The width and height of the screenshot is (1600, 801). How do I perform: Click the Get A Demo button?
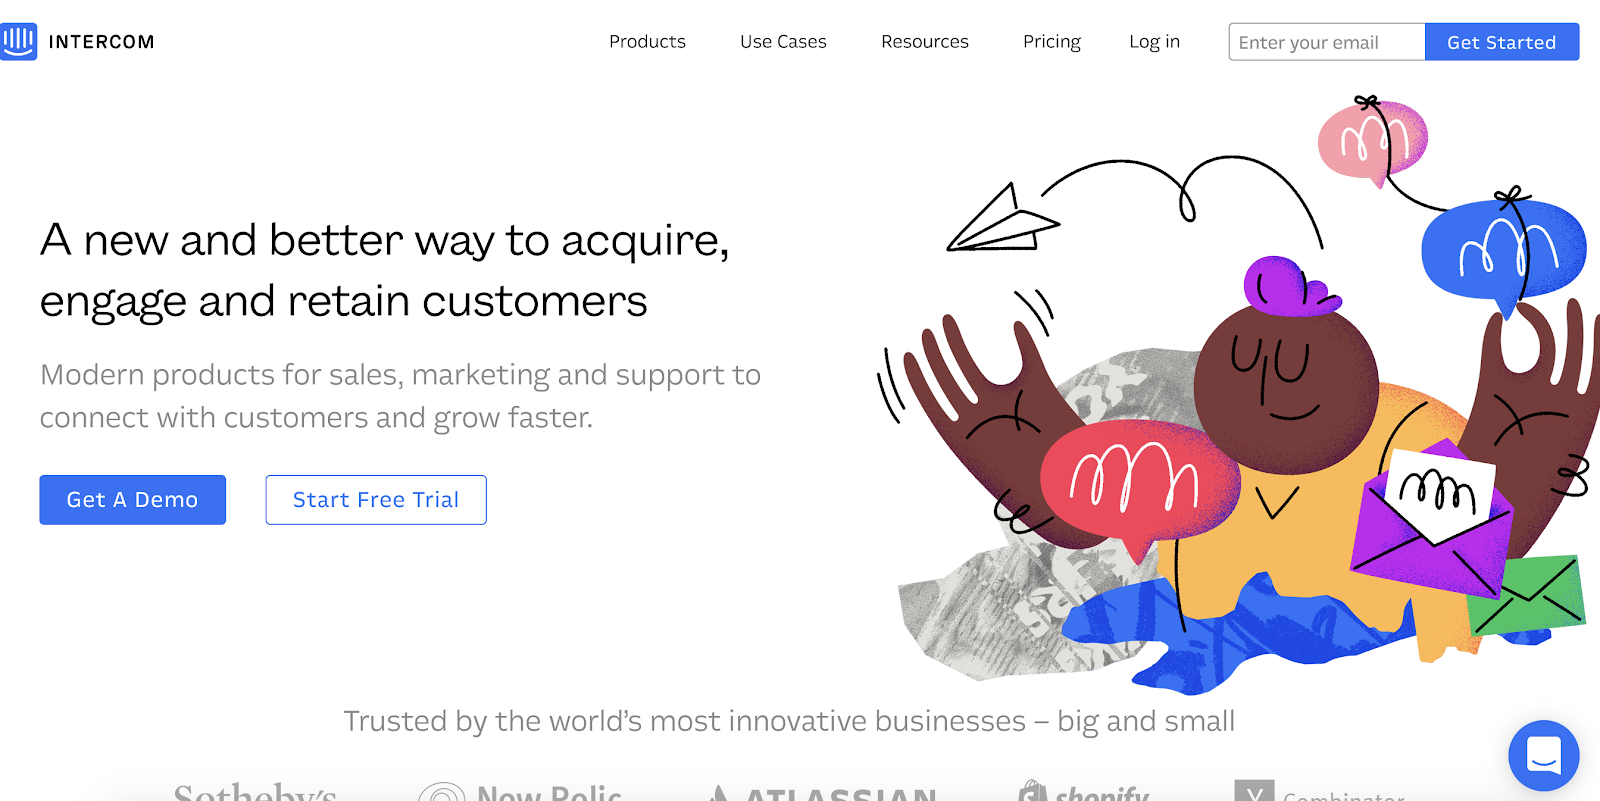[132, 500]
